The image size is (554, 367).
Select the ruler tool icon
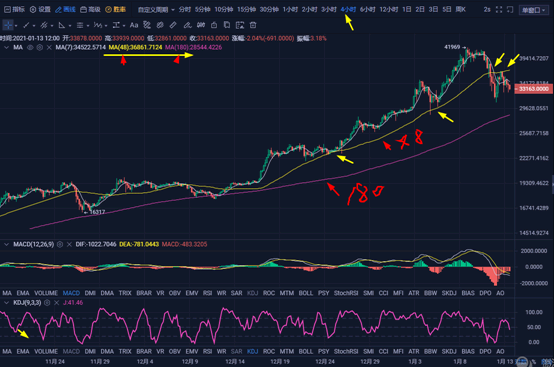point(173,25)
